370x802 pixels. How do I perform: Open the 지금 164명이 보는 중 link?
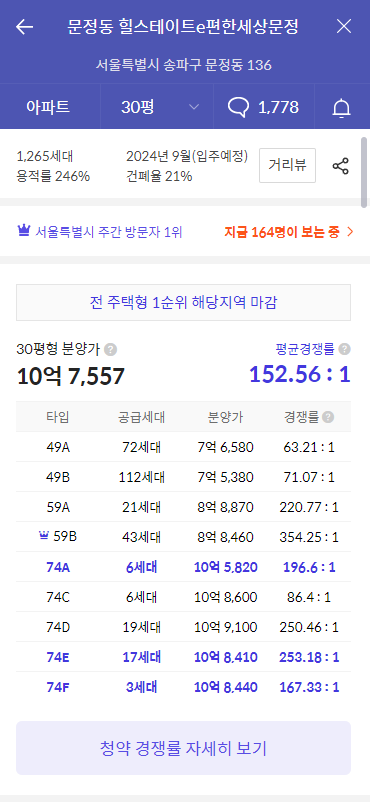click(x=288, y=232)
